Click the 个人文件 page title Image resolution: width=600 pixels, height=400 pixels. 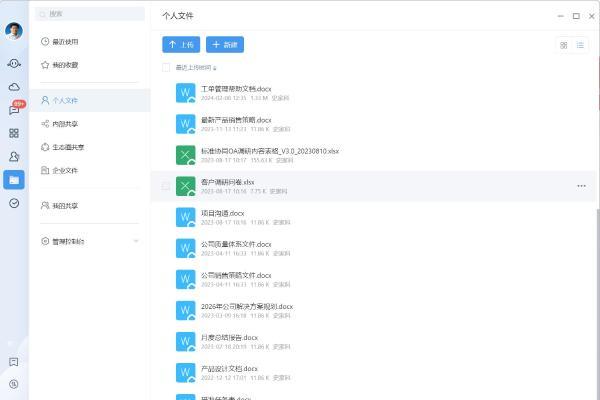(x=178, y=16)
